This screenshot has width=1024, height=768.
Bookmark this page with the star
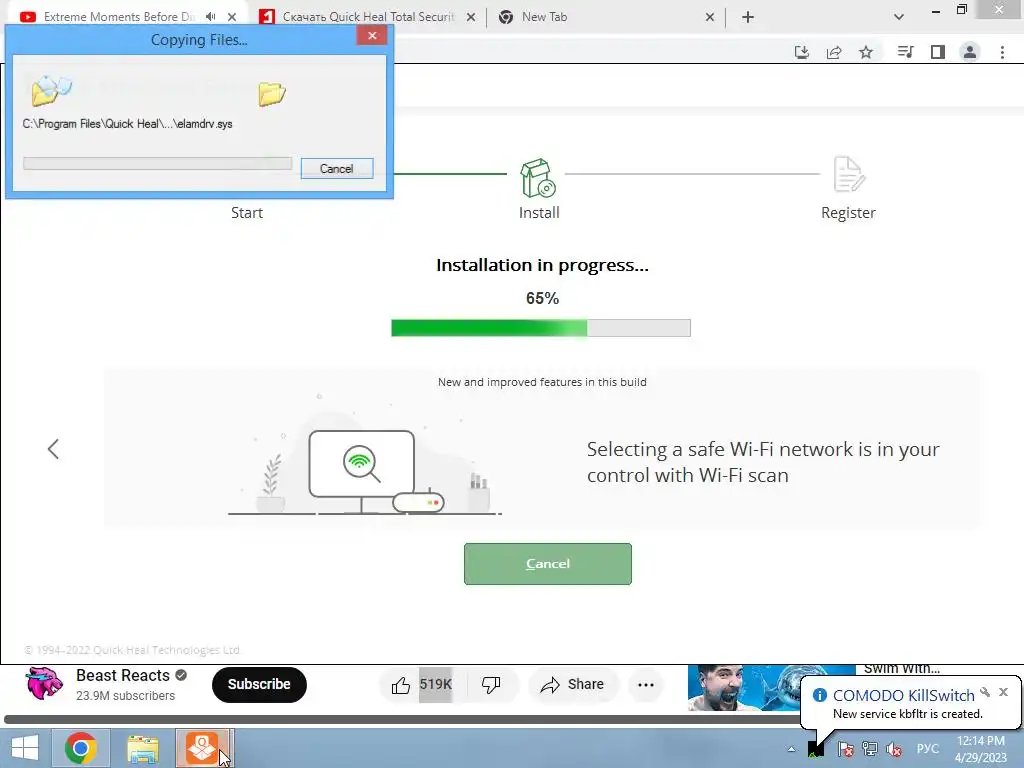pos(866,52)
